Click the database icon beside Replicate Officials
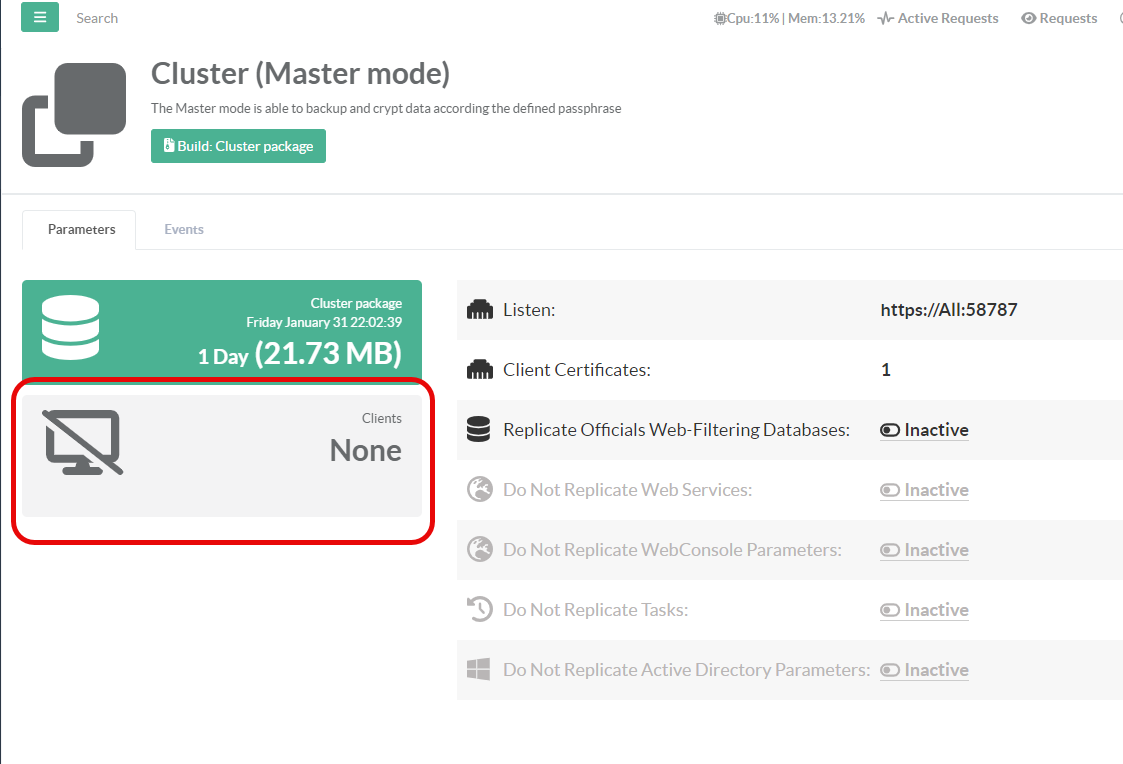This screenshot has width=1123, height=764. point(479,430)
